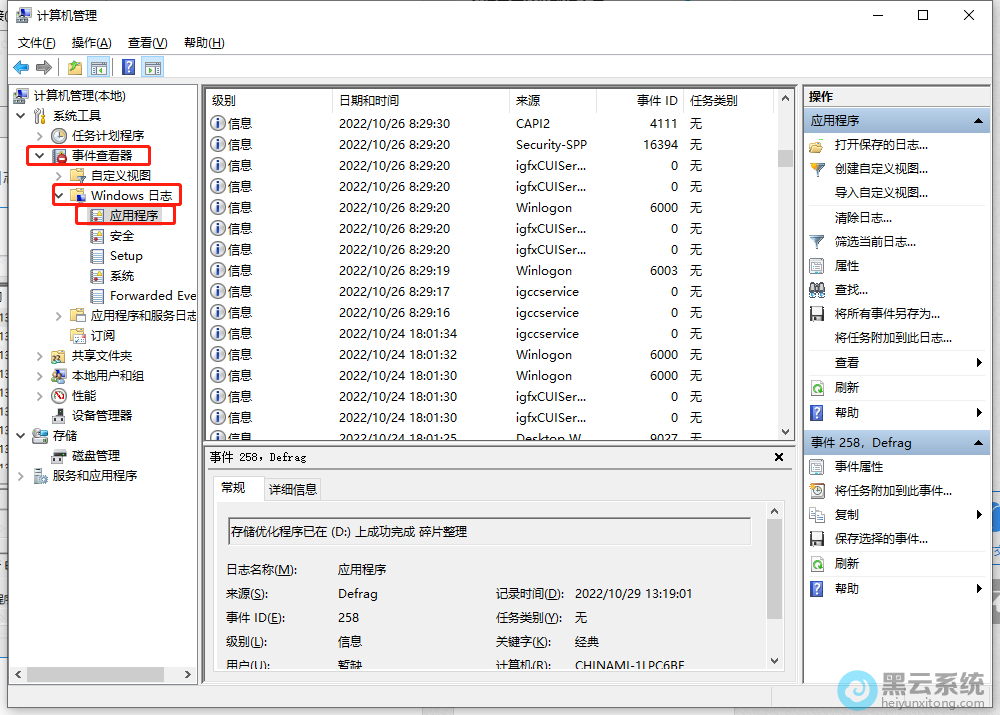Collapse the 应用程序 section in actions pane
Screen dimensions: 1000x715
click(979, 120)
